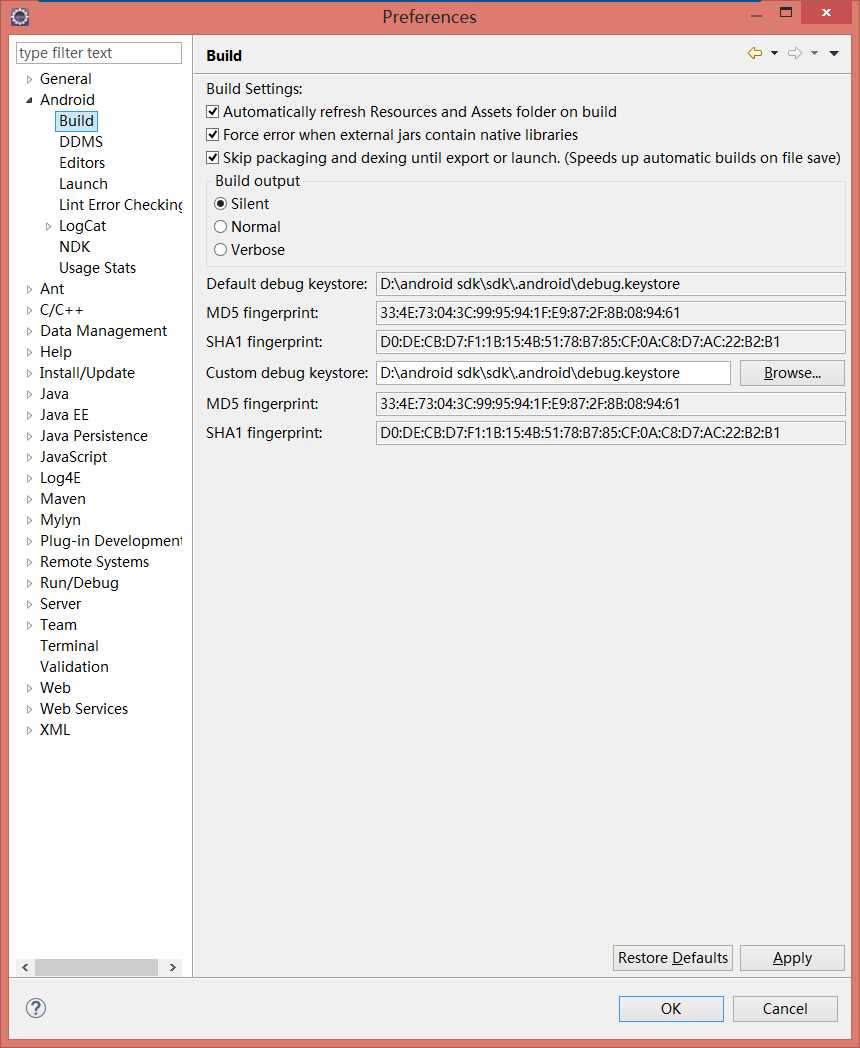860x1048 pixels.
Task: Expand the LogCat tree node
Action: coord(48,227)
